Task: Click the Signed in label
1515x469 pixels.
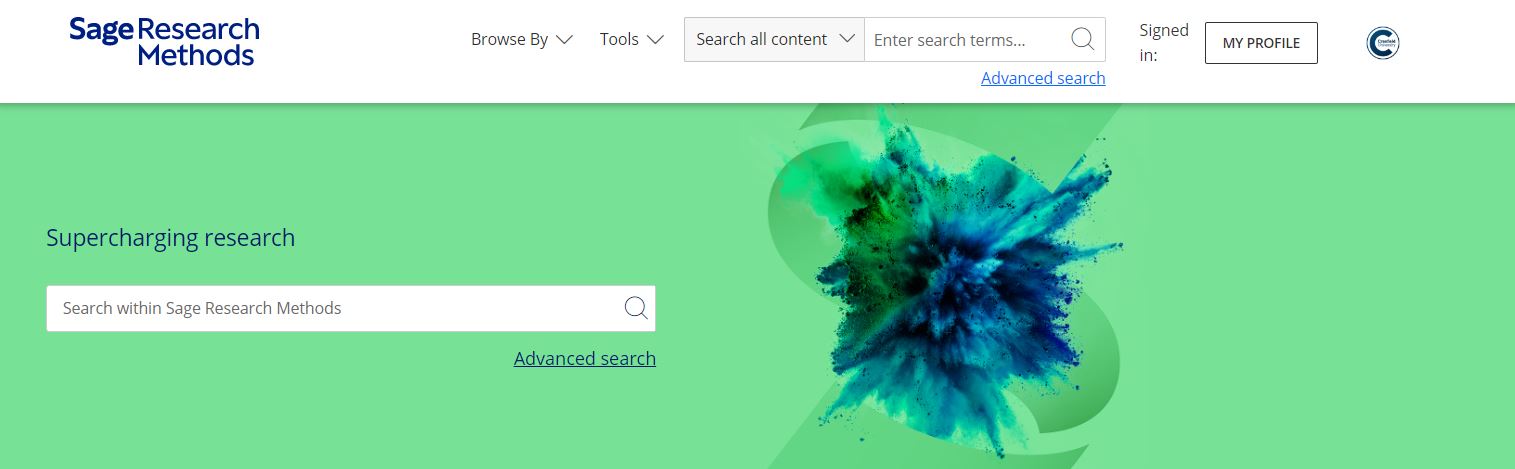Action: (x=1164, y=43)
